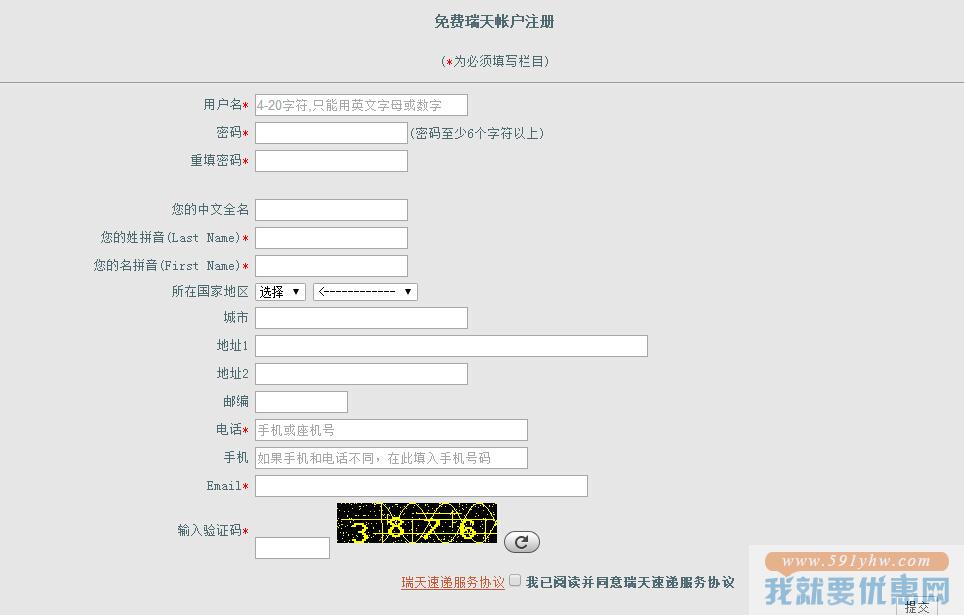
Task: Focus the Email input field
Action: coord(421,486)
